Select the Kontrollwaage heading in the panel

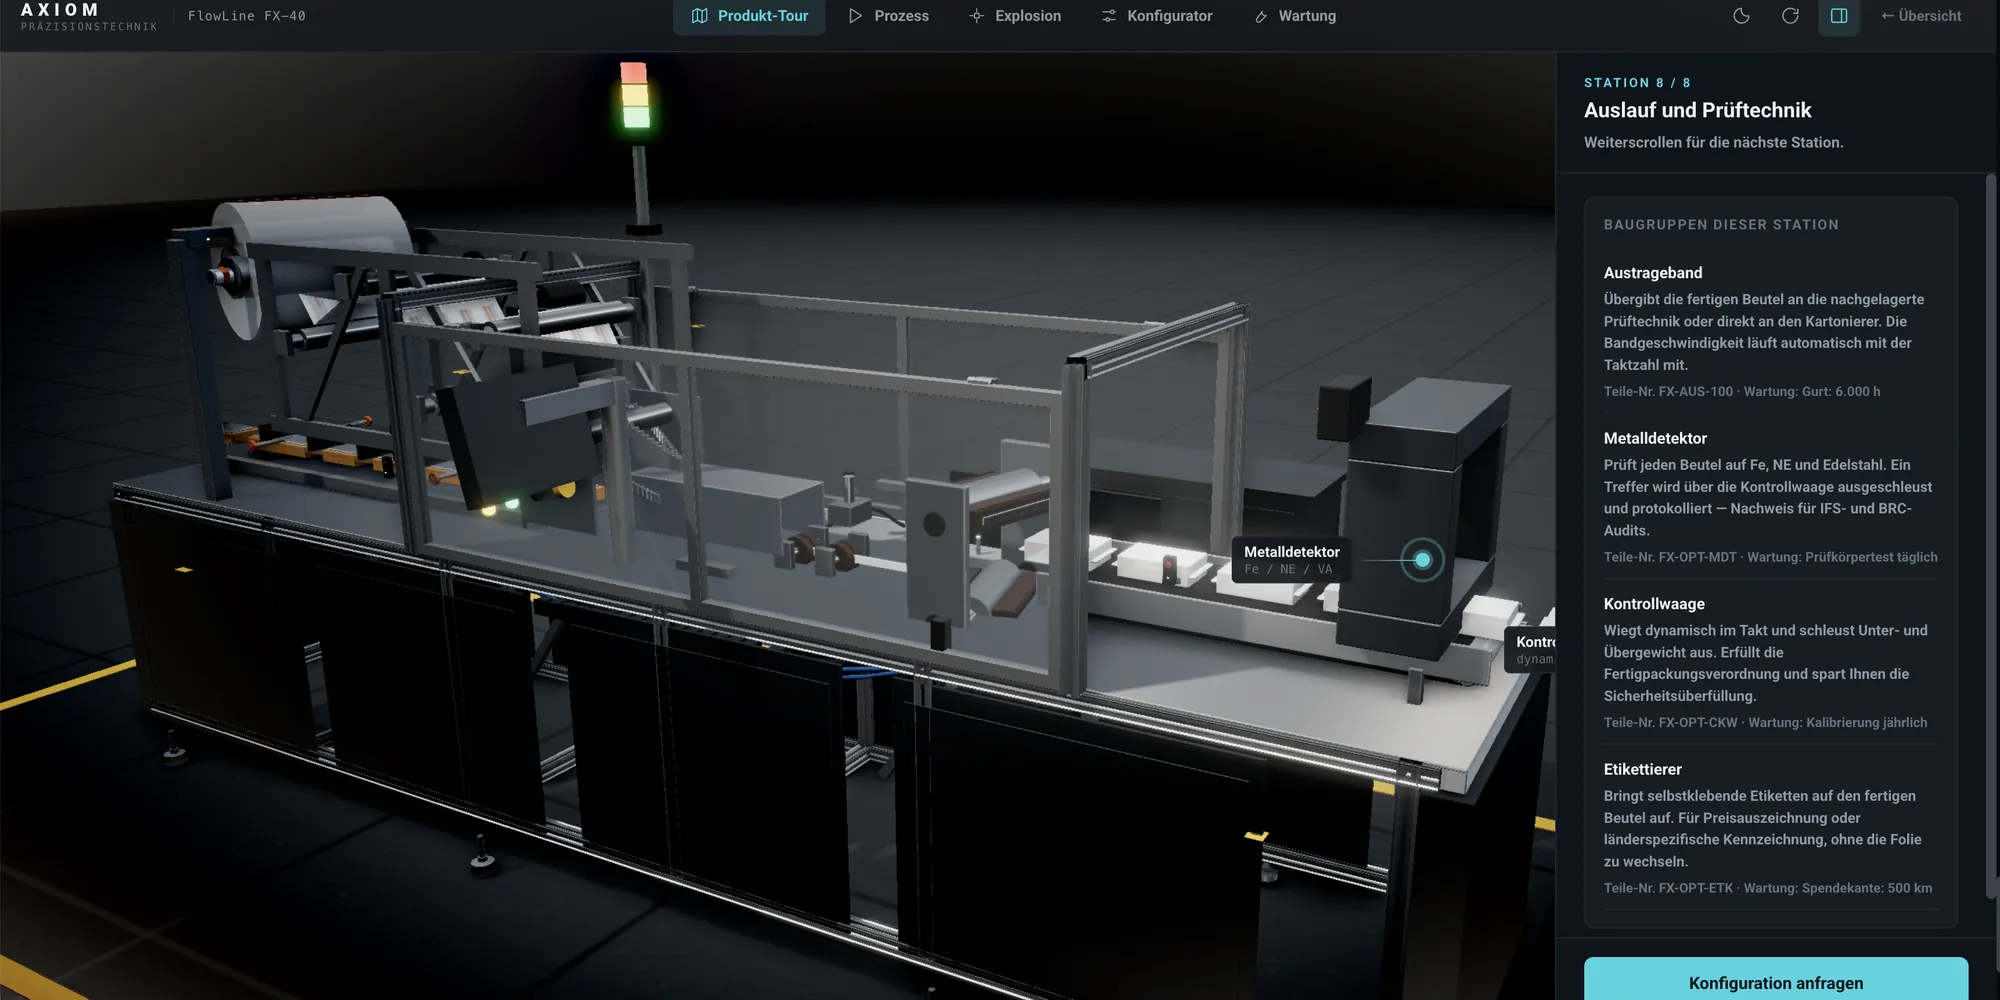(x=1654, y=604)
